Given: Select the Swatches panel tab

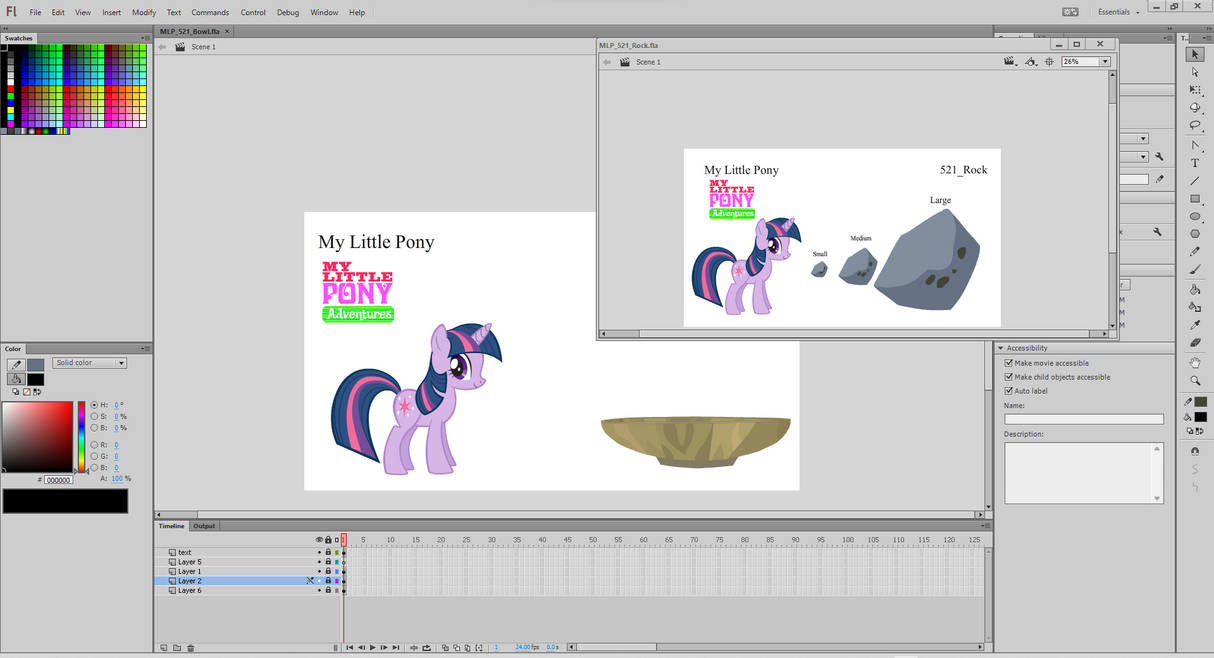Looking at the screenshot, I should [x=19, y=38].
